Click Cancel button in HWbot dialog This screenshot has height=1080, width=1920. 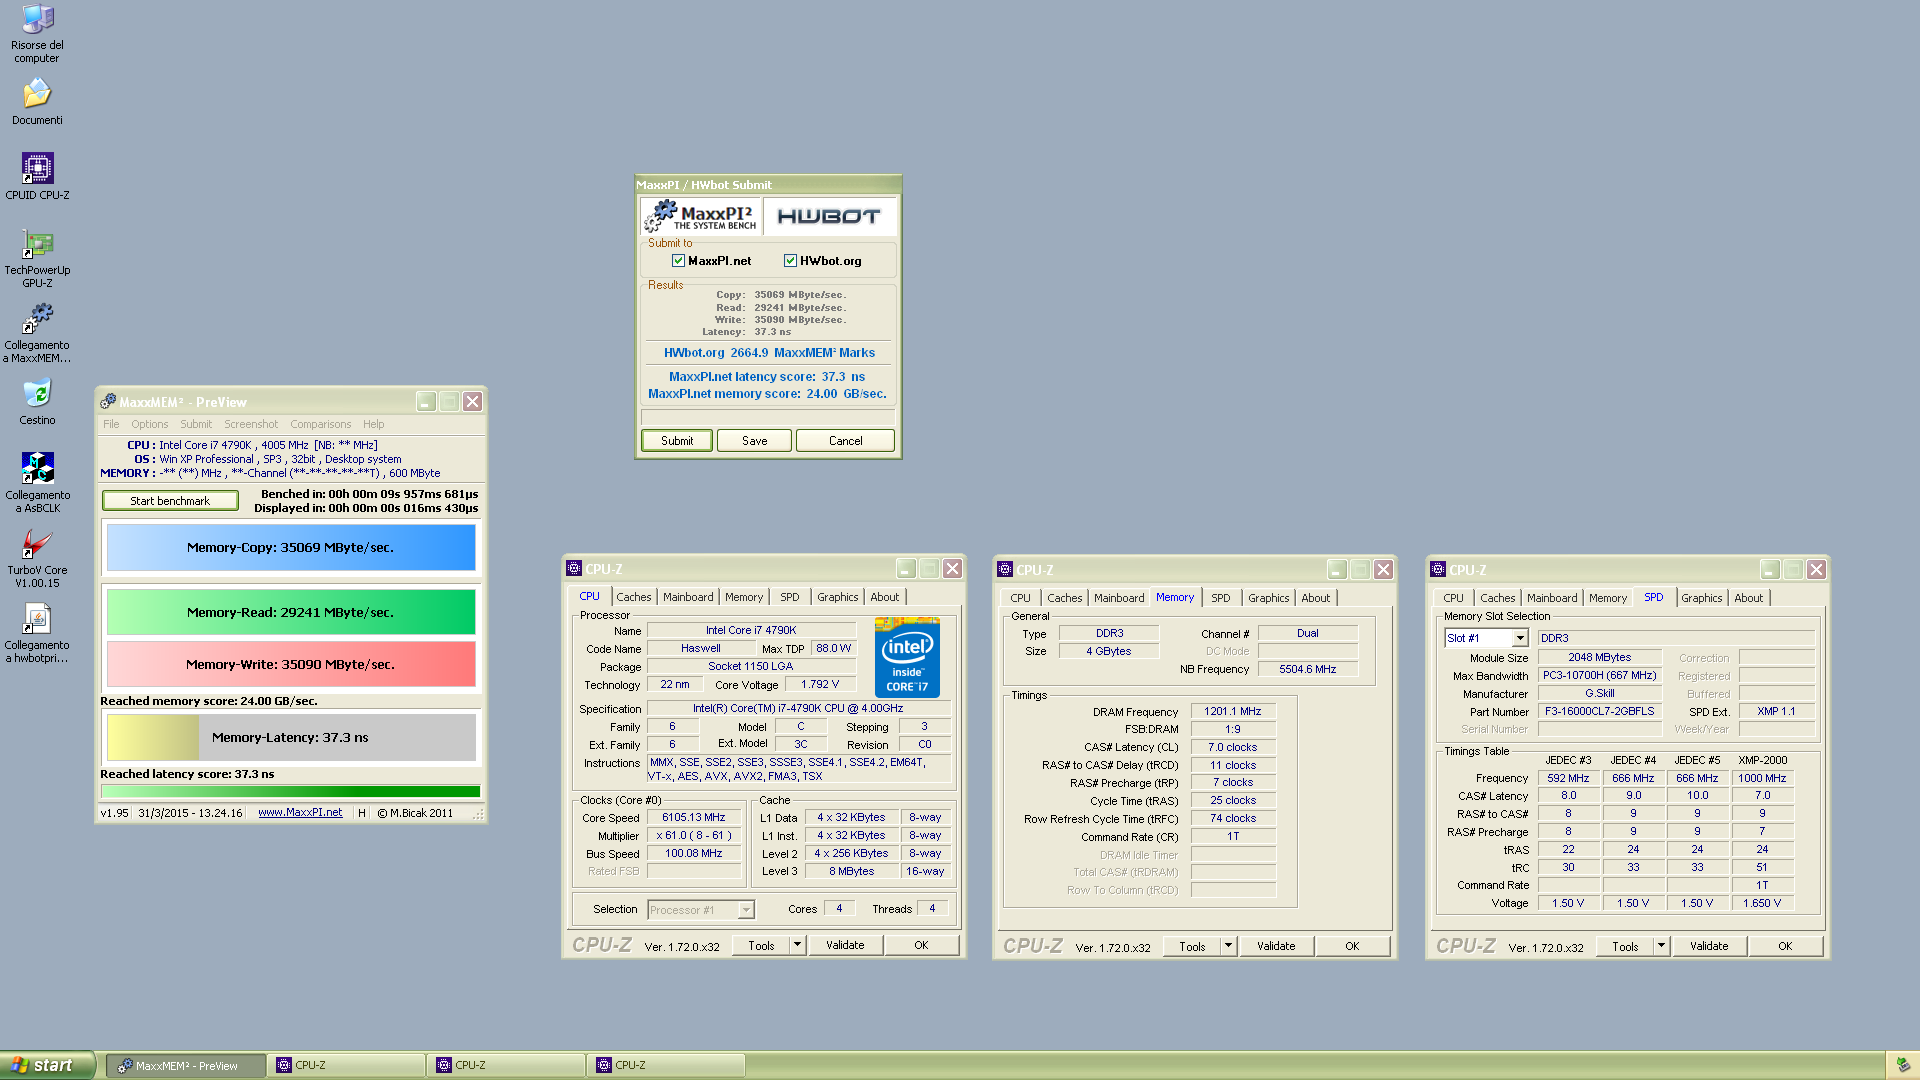coord(846,441)
